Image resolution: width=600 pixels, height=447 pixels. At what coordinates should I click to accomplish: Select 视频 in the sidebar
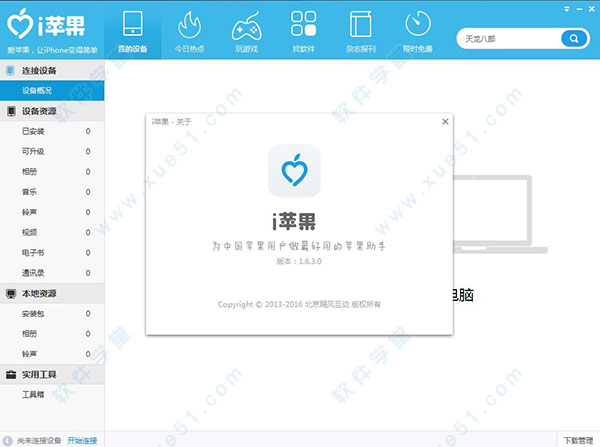(x=52, y=233)
